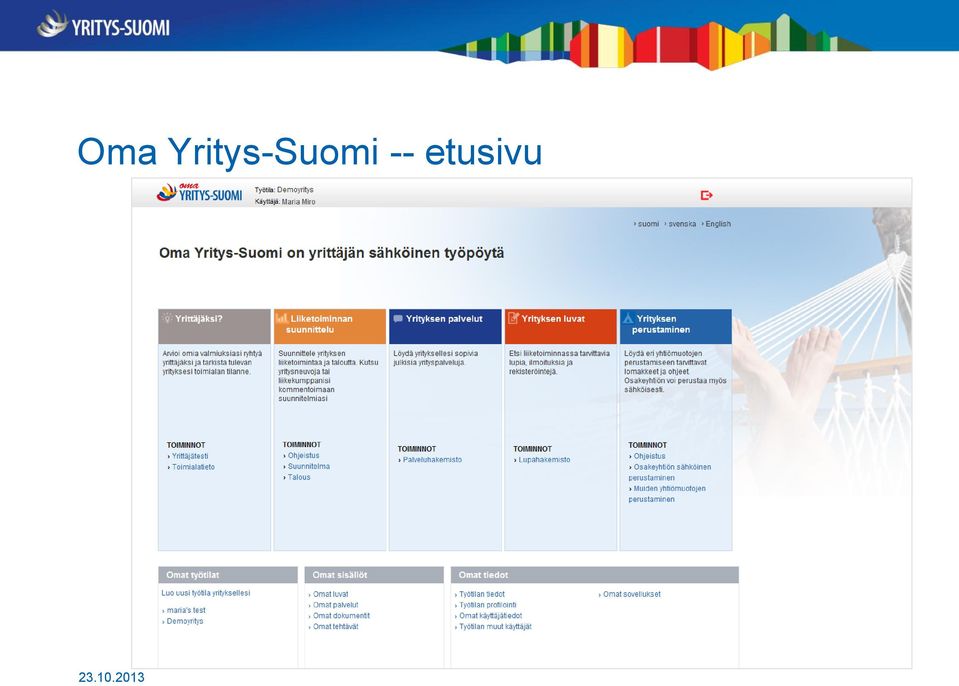
Task: Switch language to suomi
Action: coord(646,224)
